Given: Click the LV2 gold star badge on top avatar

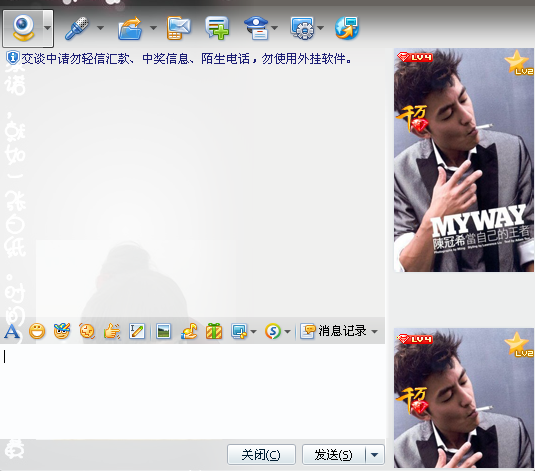Looking at the screenshot, I should tap(518, 63).
